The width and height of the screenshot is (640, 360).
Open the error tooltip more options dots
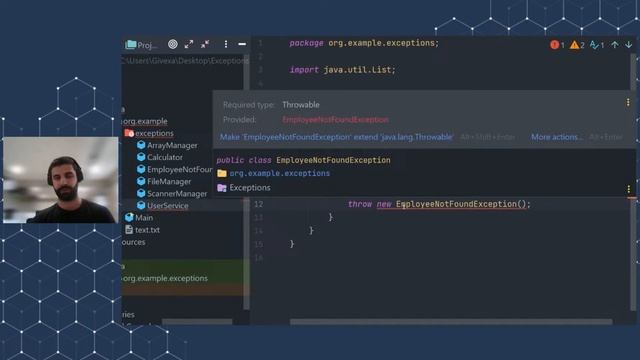[628, 102]
